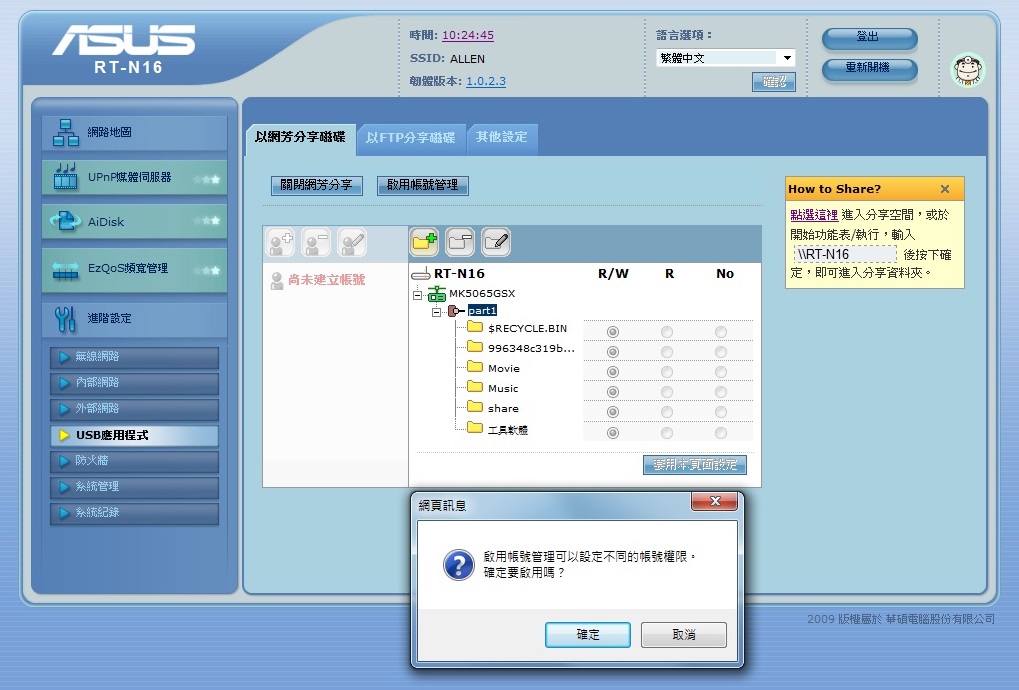Click the 登出 logout button
The image size is (1019, 690).
(x=870, y=38)
